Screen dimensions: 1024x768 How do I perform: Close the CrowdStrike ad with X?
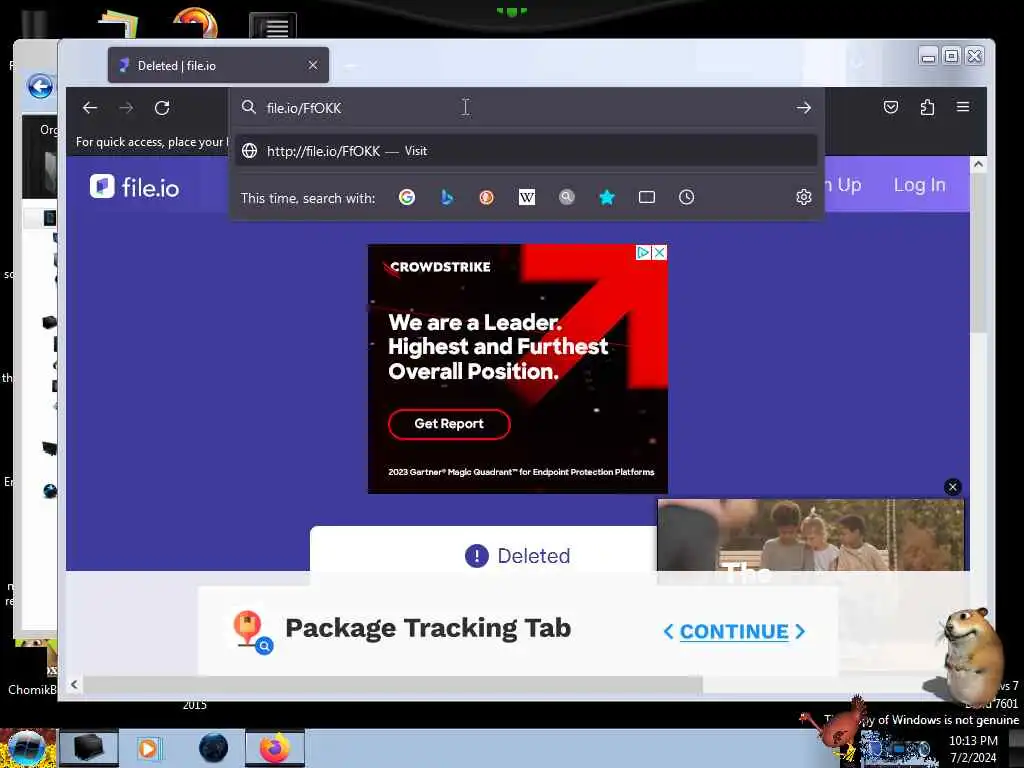(660, 252)
